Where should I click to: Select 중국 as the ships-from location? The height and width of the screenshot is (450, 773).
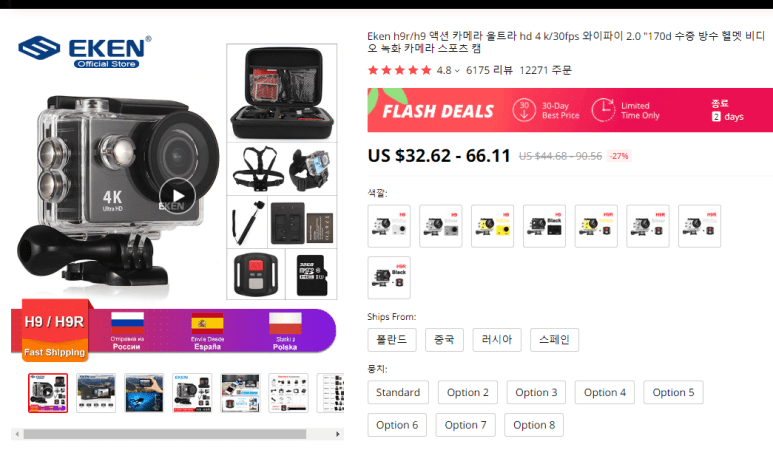click(444, 340)
